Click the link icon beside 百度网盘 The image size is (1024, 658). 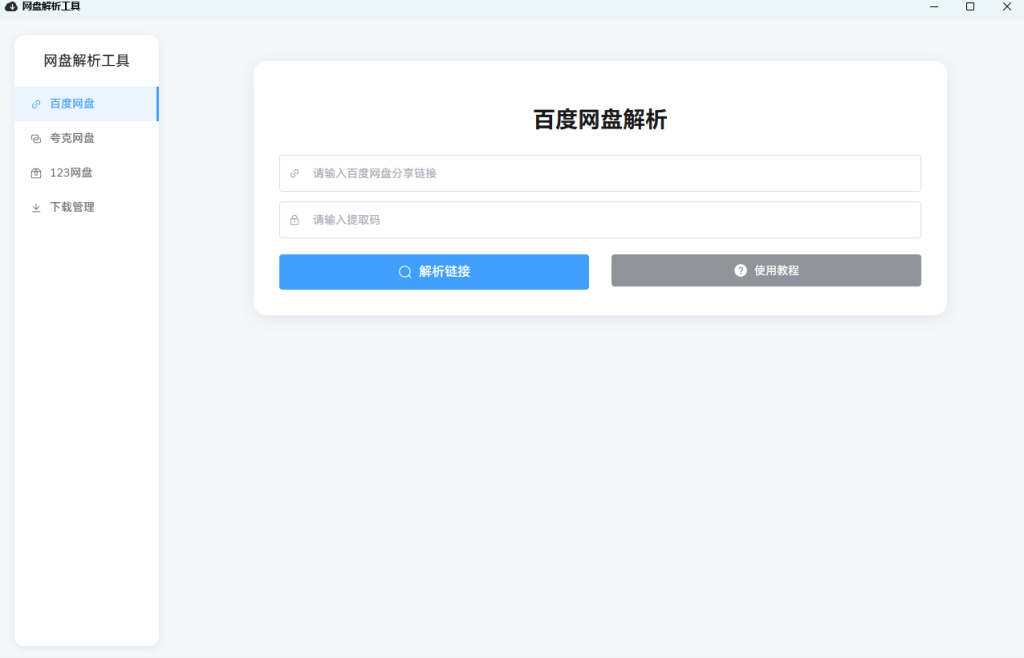tap(36, 104)
